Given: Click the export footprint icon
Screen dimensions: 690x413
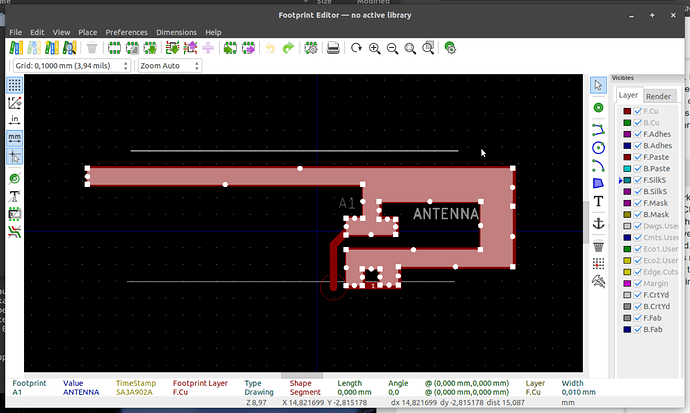Looking at the screenshot, I should point(248,48).
